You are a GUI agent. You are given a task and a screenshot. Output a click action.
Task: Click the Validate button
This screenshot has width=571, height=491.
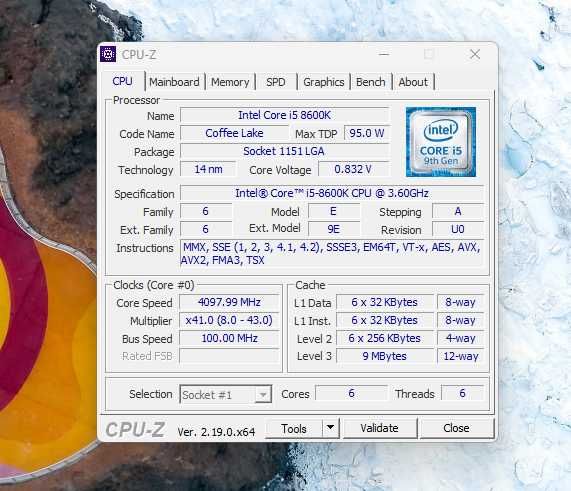[x=379, y=428]
